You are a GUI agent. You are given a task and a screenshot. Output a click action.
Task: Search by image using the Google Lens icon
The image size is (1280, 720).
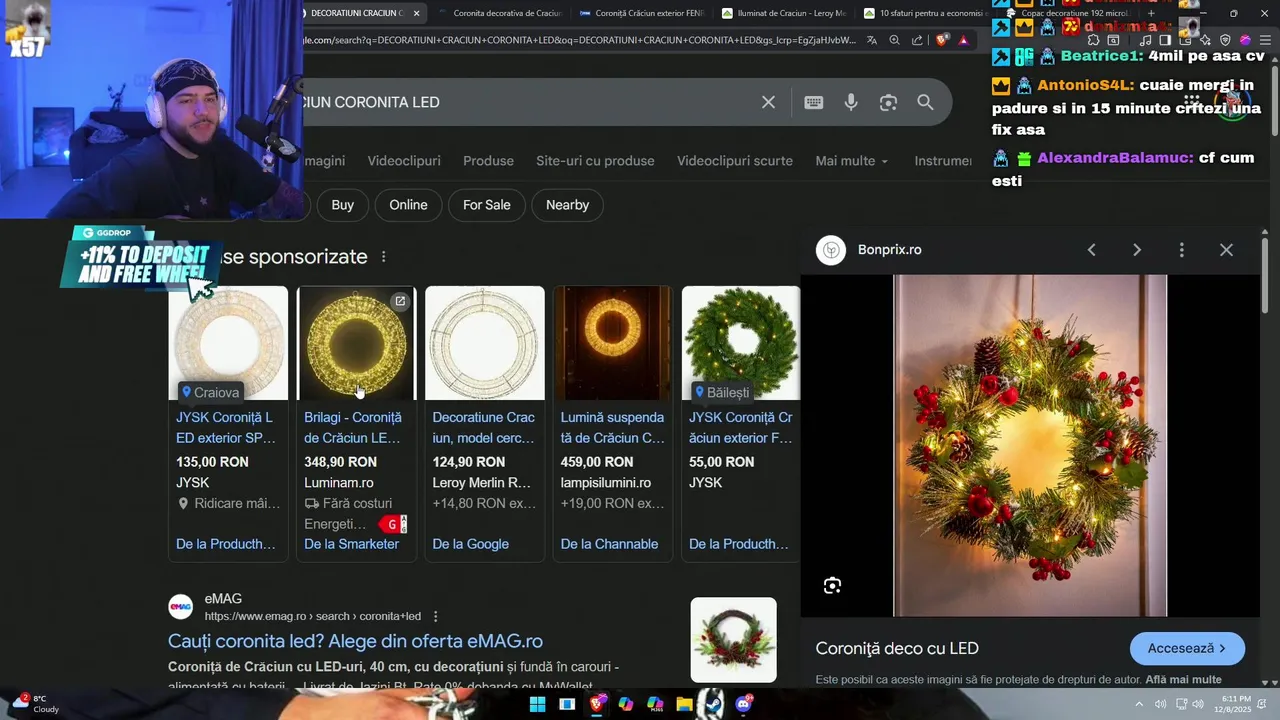coord(888,102)
